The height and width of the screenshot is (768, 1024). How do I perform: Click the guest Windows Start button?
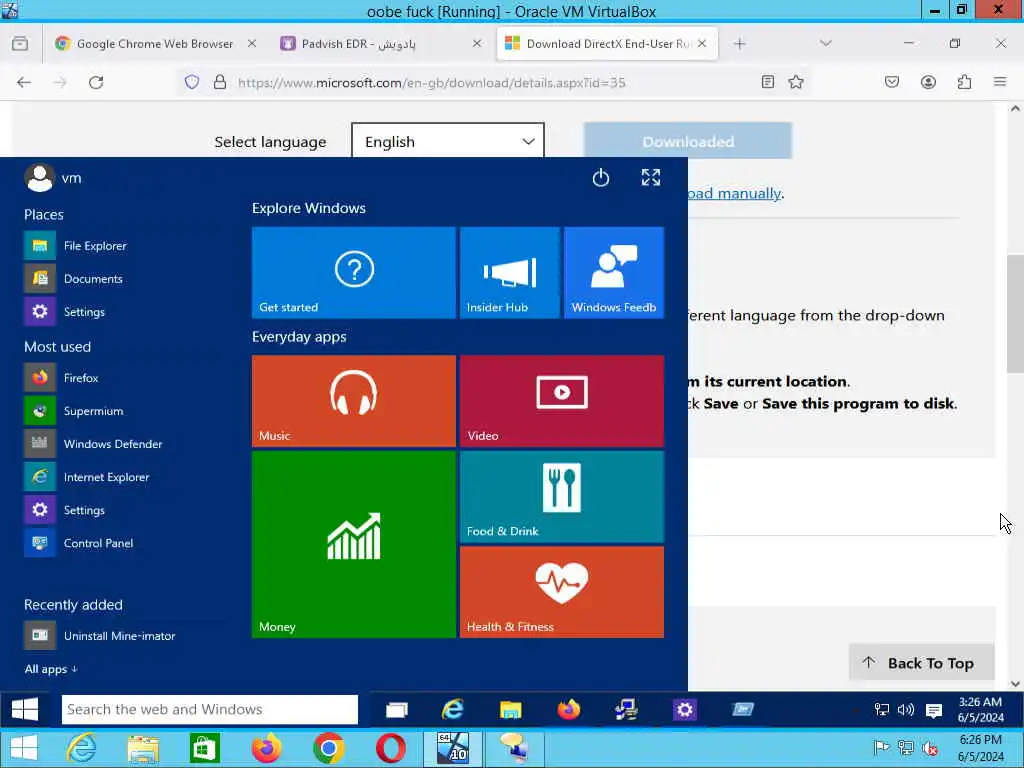click(25, 709)
